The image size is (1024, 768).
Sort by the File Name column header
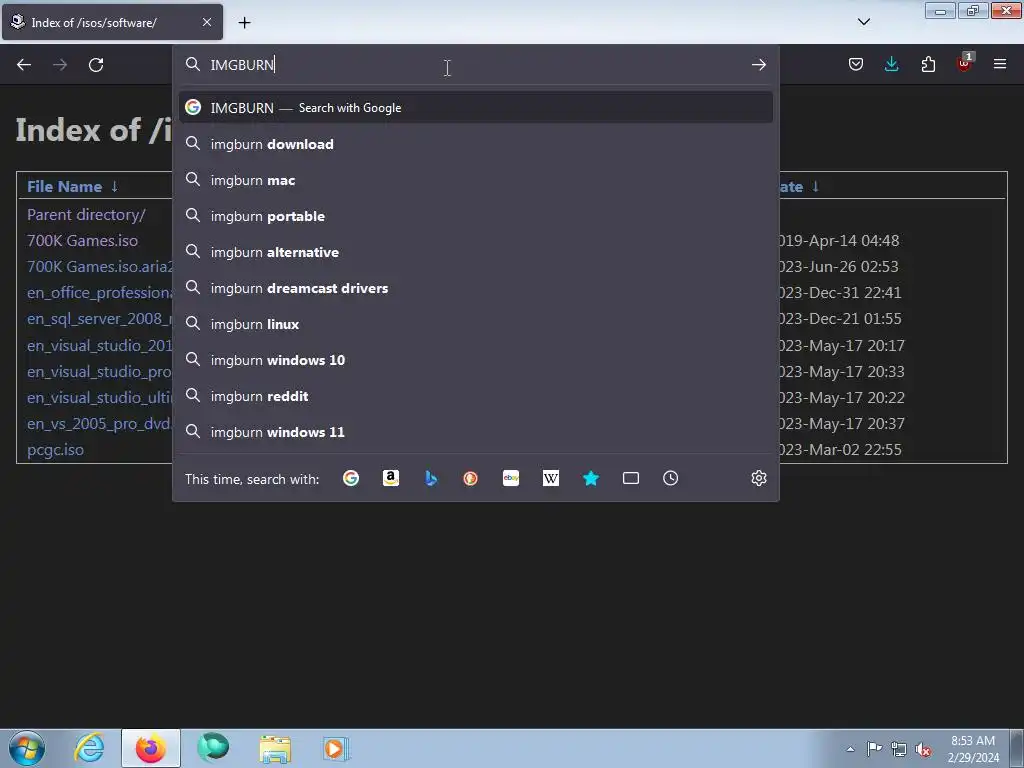tap(64, 187)
